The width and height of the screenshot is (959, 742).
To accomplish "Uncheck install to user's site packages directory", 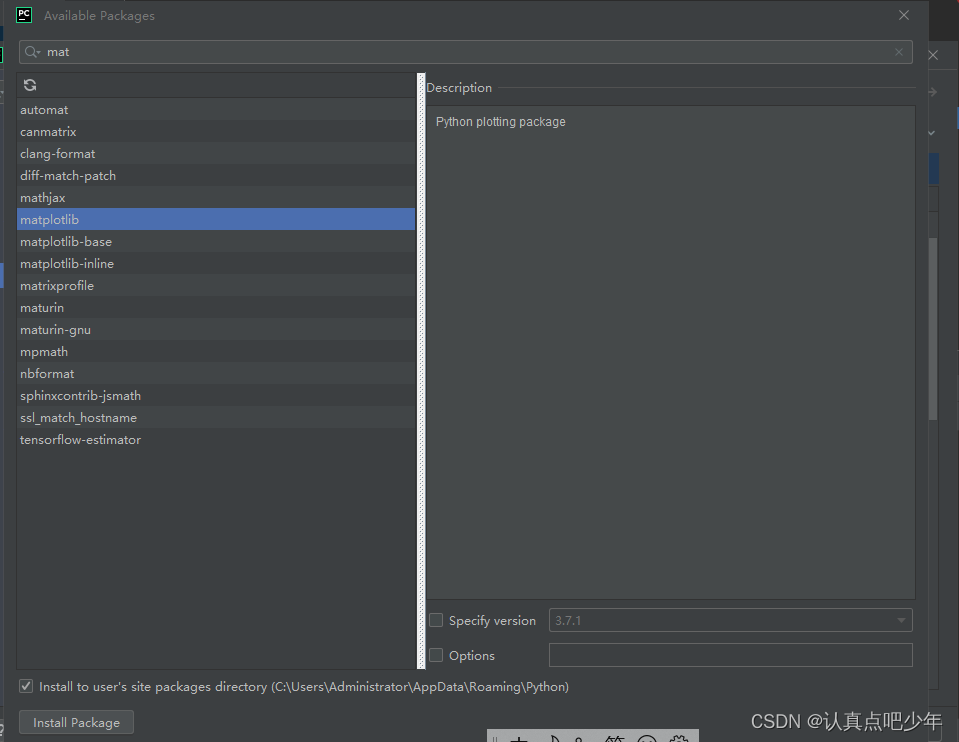I will pos(25,686).
